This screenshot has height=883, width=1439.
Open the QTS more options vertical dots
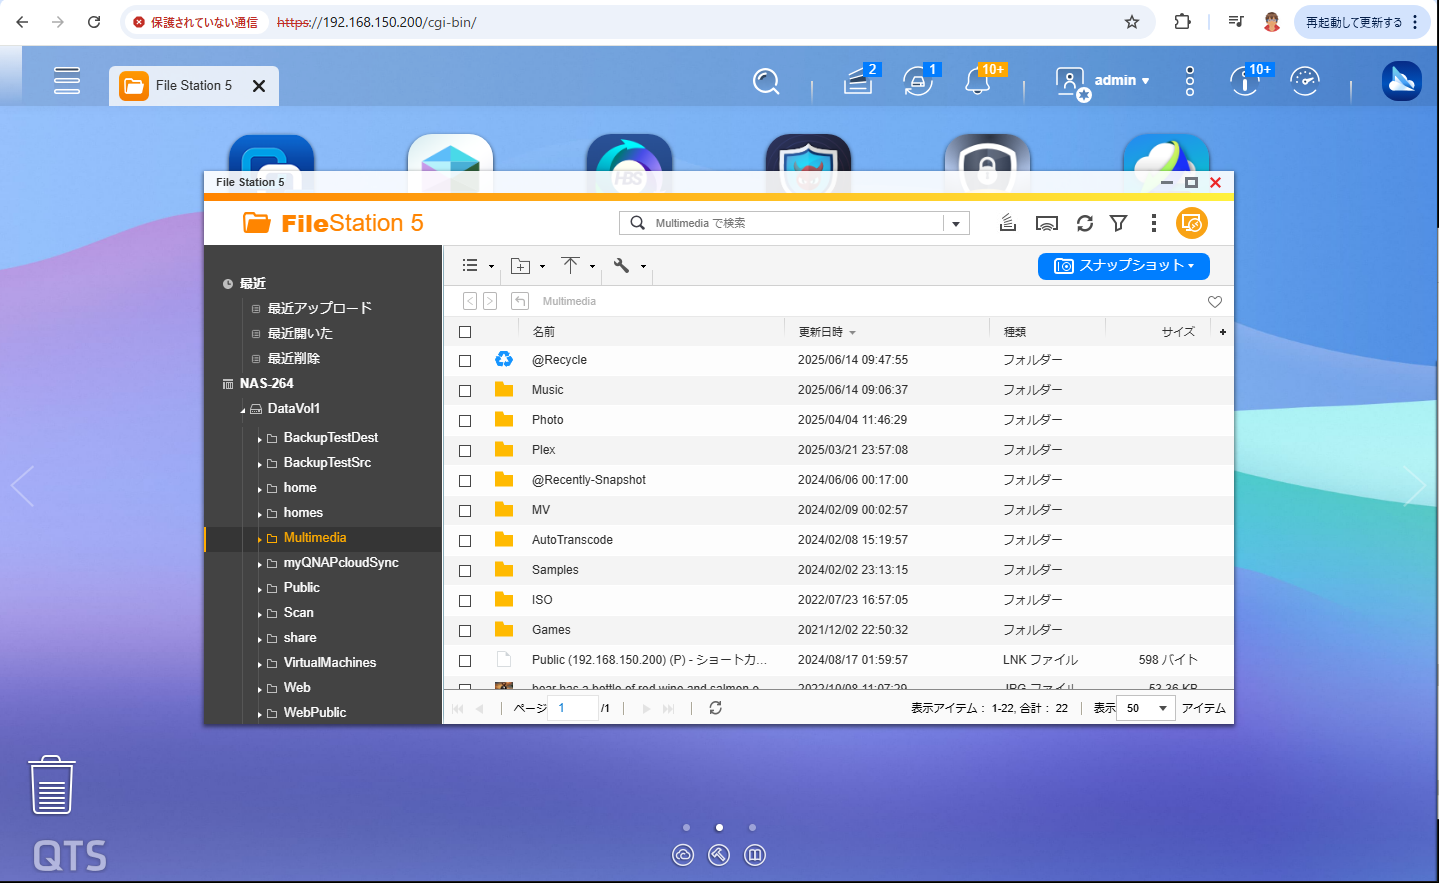(1189, 81)
